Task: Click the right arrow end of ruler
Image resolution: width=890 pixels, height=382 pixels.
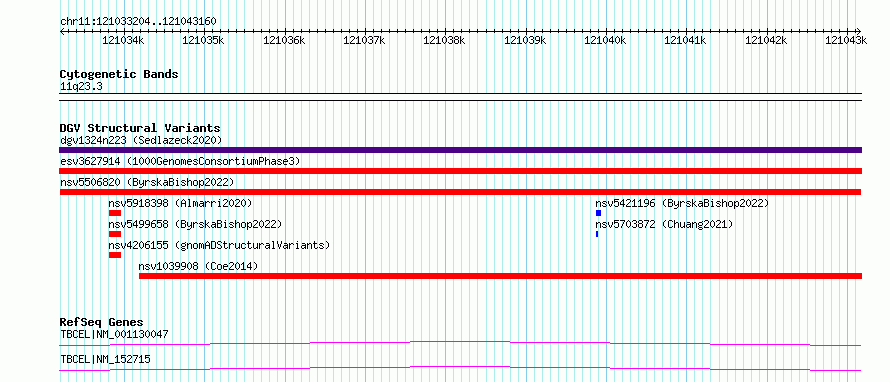Action: click(x=859, y=31)
